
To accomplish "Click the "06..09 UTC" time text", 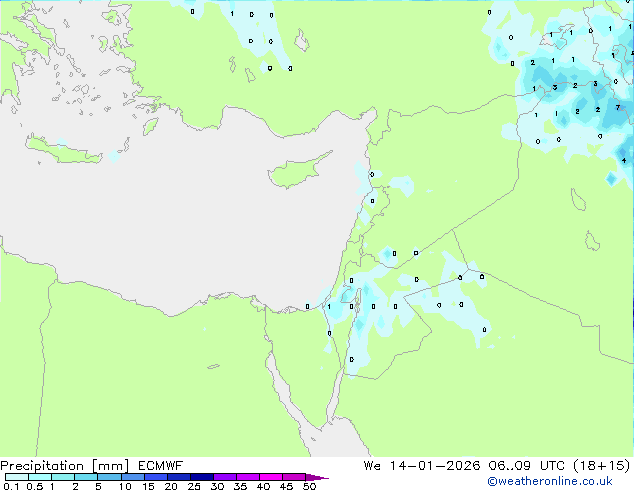I will tap(526, 466).
